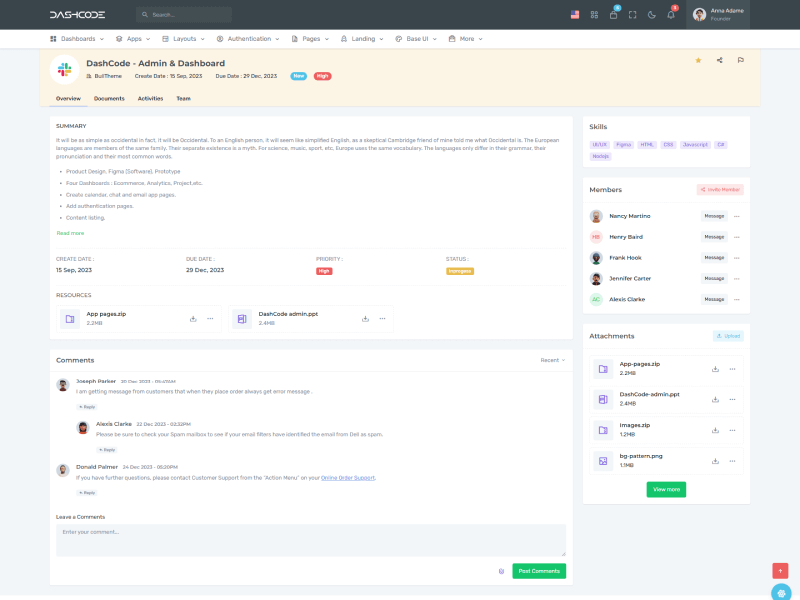800x600 pixels.
Task: Click Invite Member in Members panel
Action: tap(719, 189)
